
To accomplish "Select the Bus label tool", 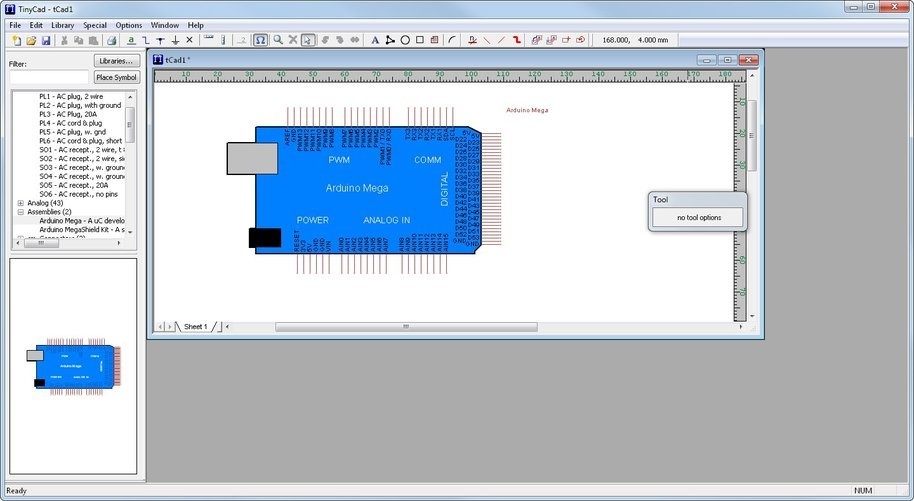I will pos(472,40).
